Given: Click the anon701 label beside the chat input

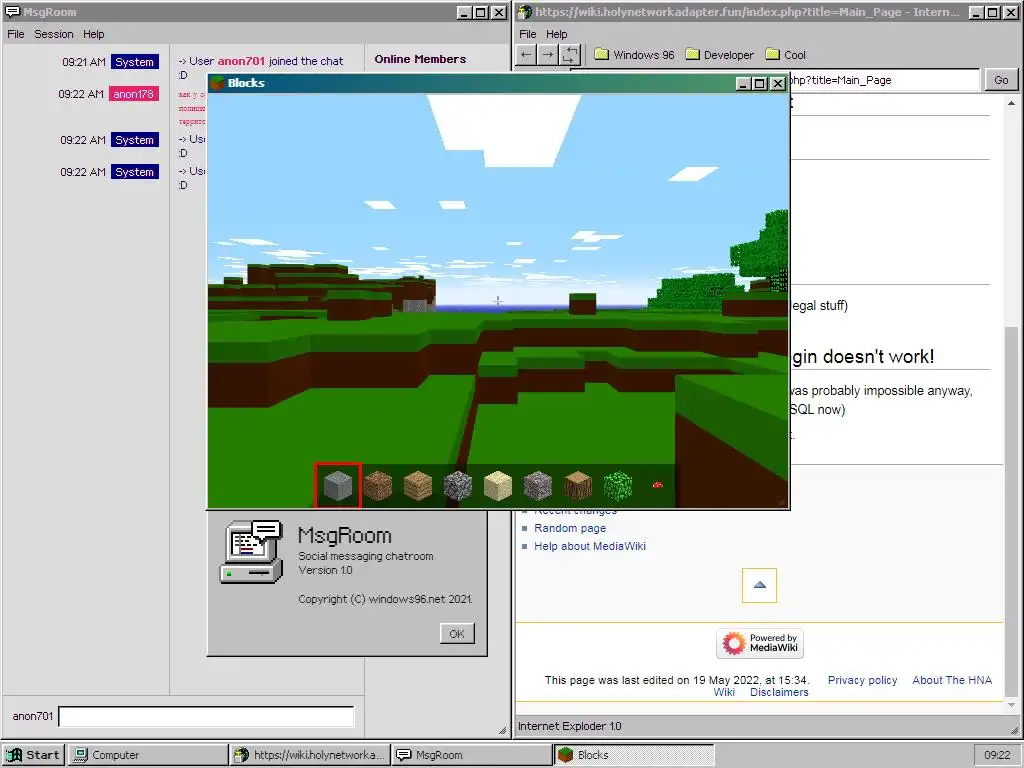Looking at the screenshot, I should tap(33, 716).
